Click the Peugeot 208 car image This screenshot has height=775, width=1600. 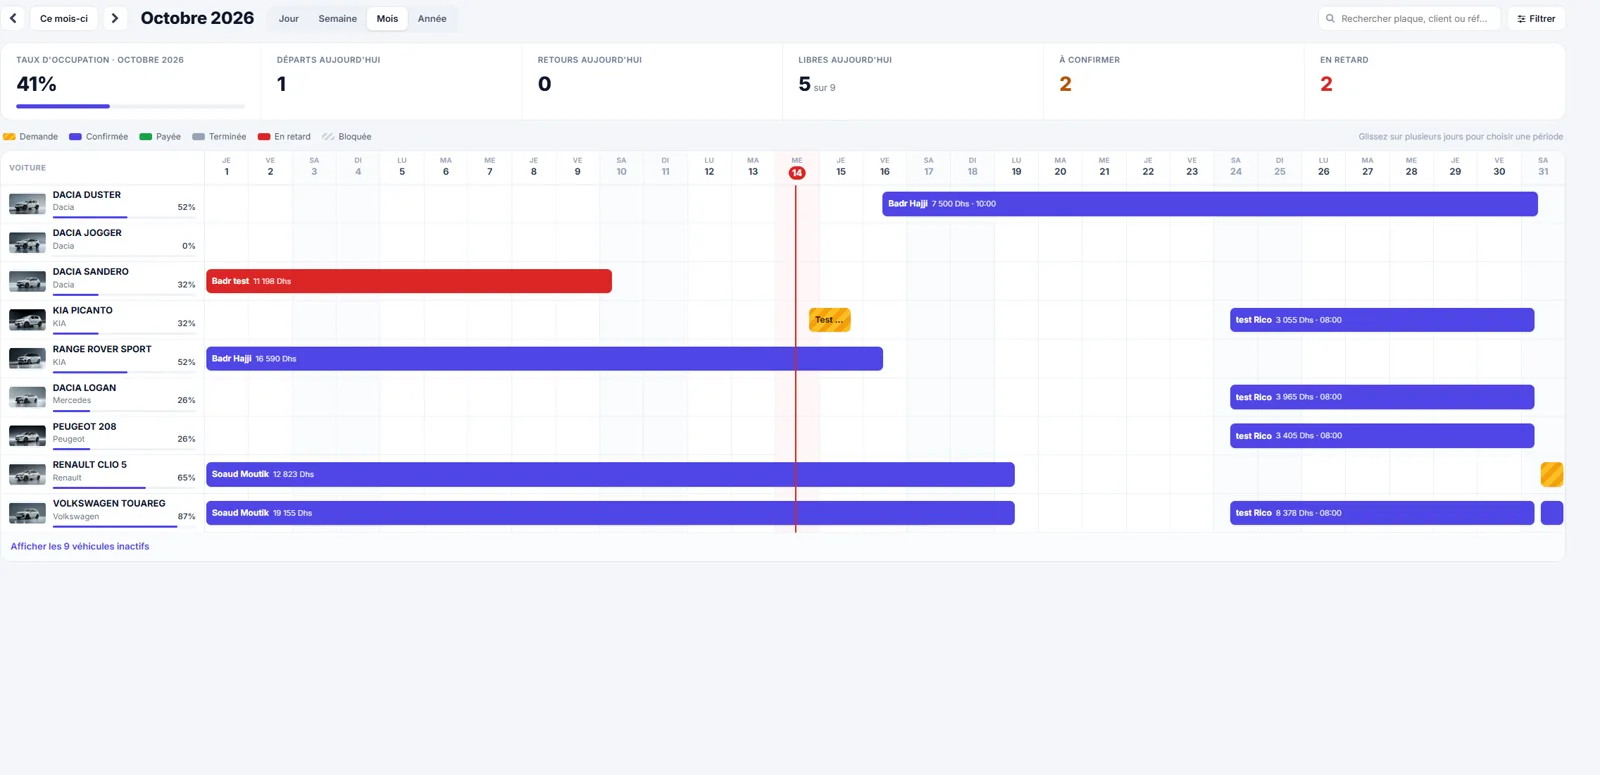click(27, 436)
